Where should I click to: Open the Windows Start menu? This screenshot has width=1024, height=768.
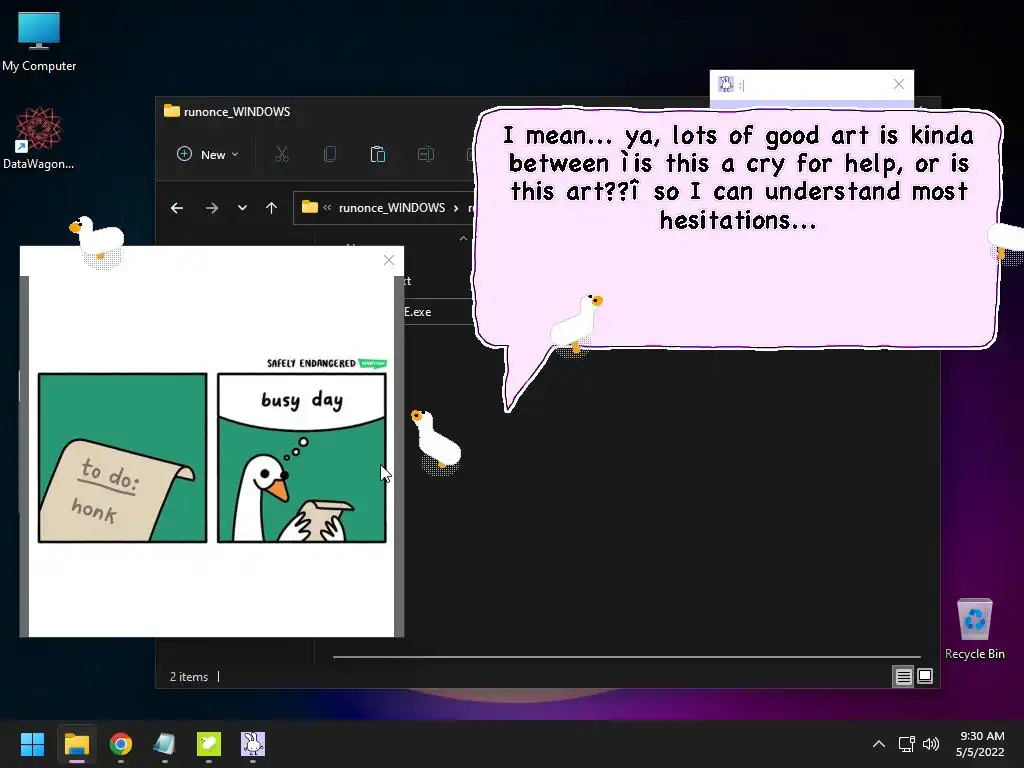(x=32, y=744)
